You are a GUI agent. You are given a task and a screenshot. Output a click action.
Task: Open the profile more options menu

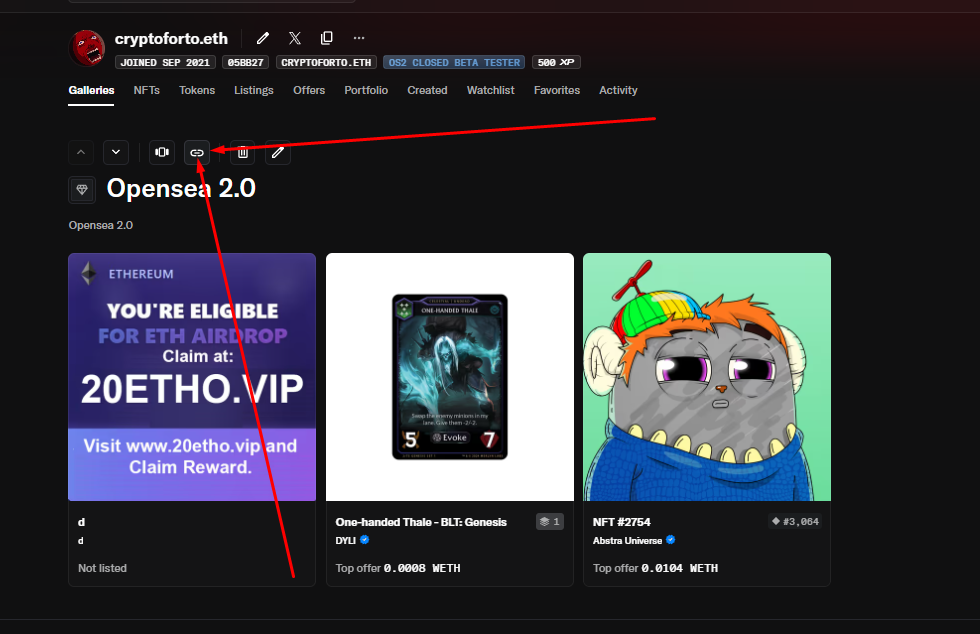[x=359, y=39]
